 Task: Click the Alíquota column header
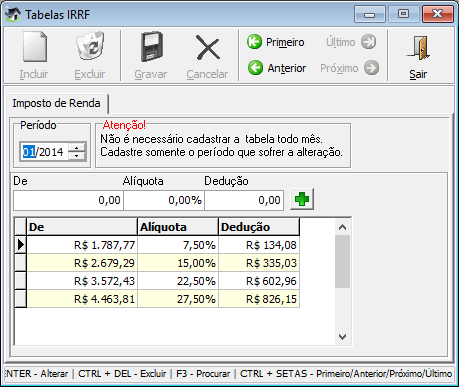coord(178,227)
